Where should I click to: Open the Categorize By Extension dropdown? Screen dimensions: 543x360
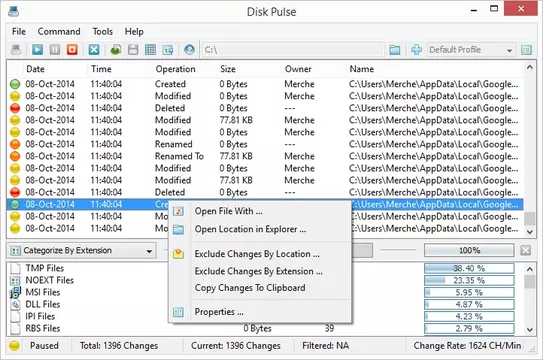(81, 251)
